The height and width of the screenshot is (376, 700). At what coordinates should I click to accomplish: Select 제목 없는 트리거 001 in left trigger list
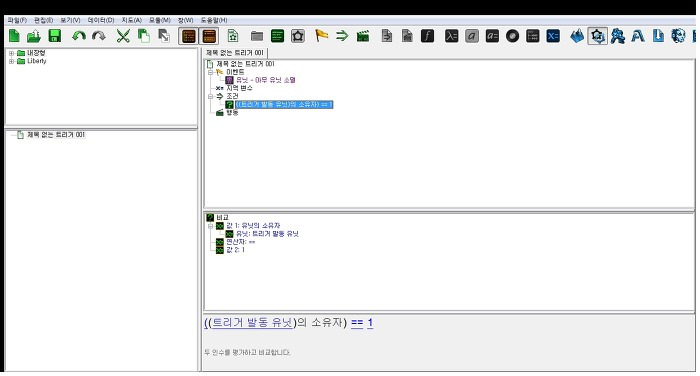56,135
